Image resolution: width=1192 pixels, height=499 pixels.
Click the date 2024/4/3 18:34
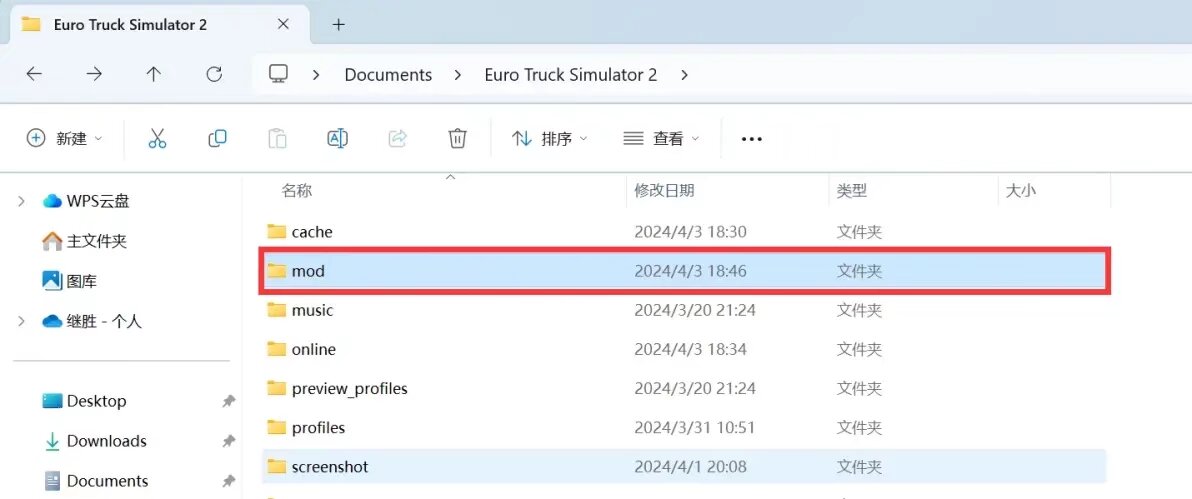tap(690, 349)
